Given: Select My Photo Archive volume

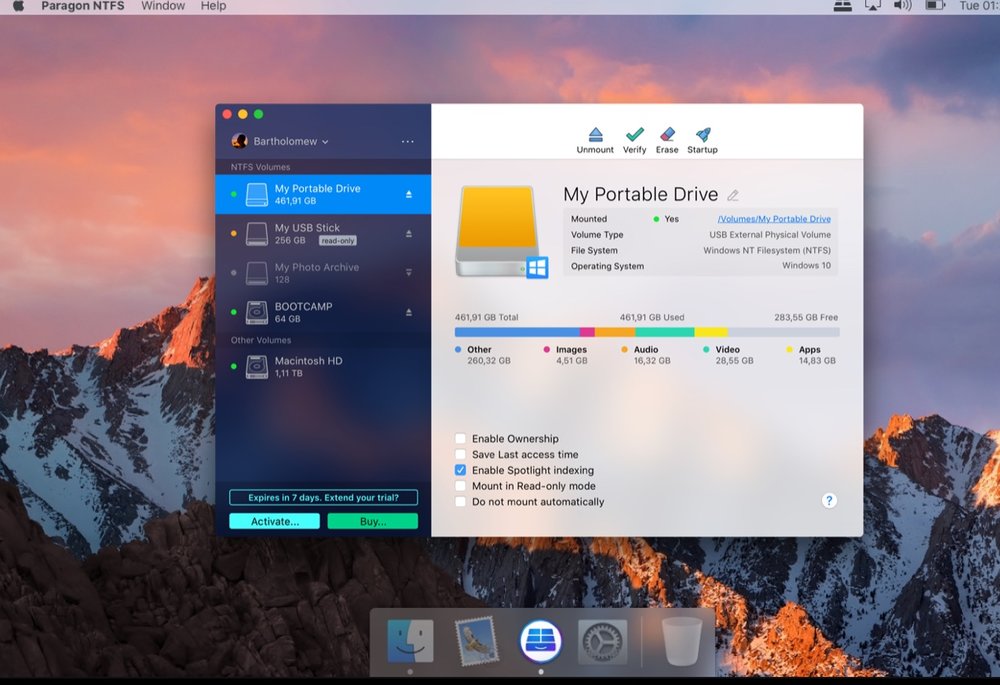Looking at the screenshot, I should click(323, 273).
